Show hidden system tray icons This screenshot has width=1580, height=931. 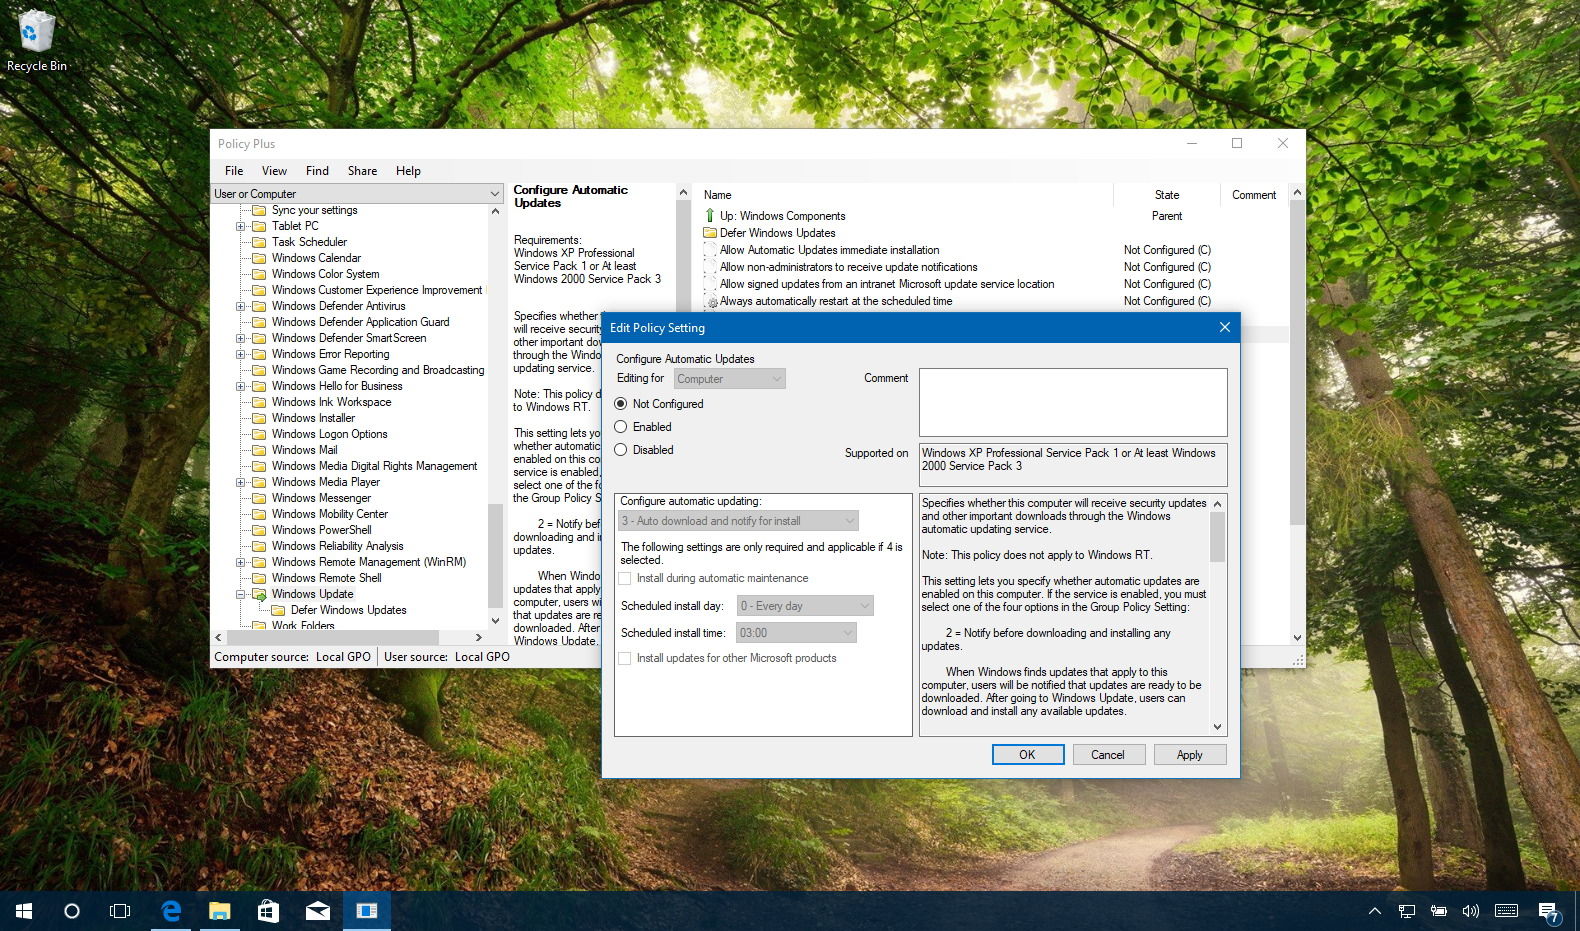(1375, 911)
